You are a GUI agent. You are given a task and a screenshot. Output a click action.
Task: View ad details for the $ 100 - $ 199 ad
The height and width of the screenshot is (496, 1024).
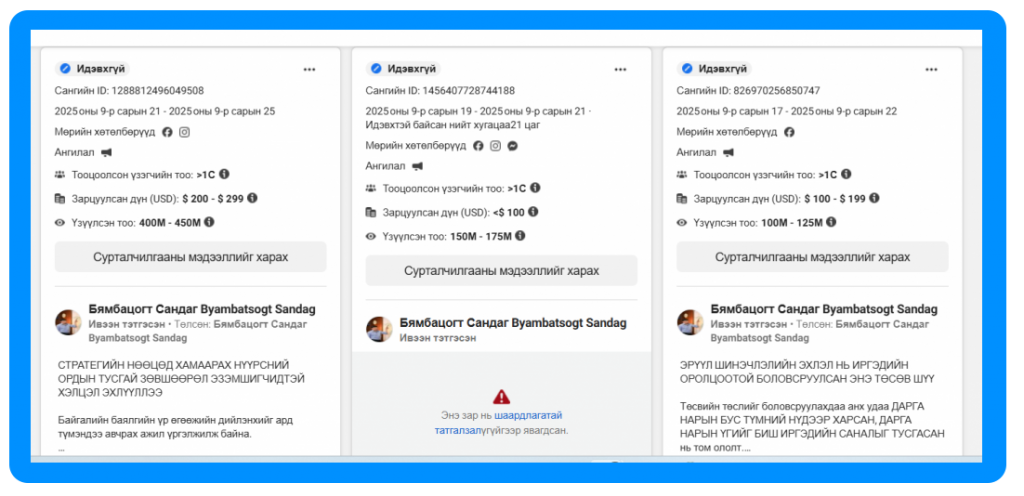point(812,257)
